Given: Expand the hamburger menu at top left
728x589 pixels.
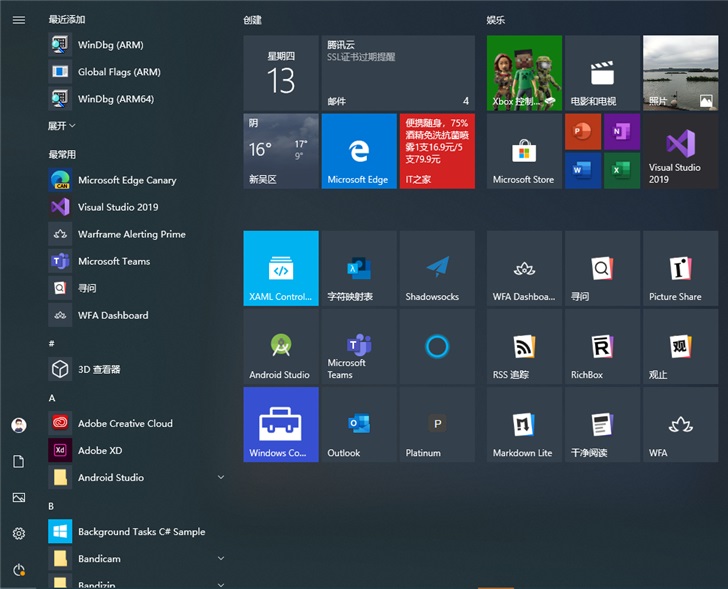Looking at the screenshot, I should pyautogui.click(x=19, y=20).
